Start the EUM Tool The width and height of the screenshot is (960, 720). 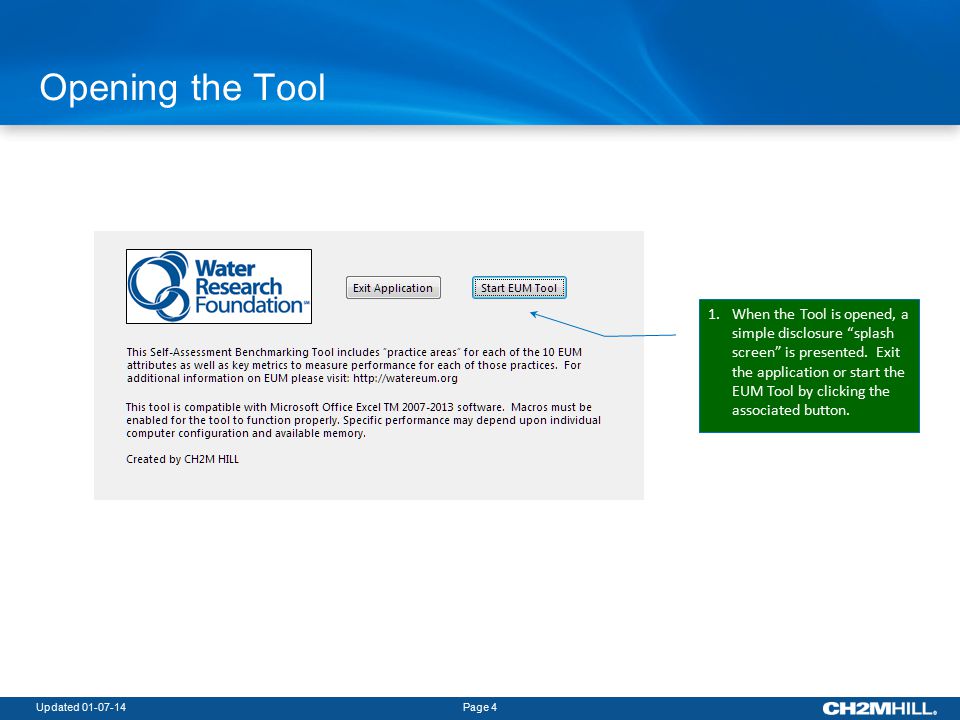coord(519,288)
